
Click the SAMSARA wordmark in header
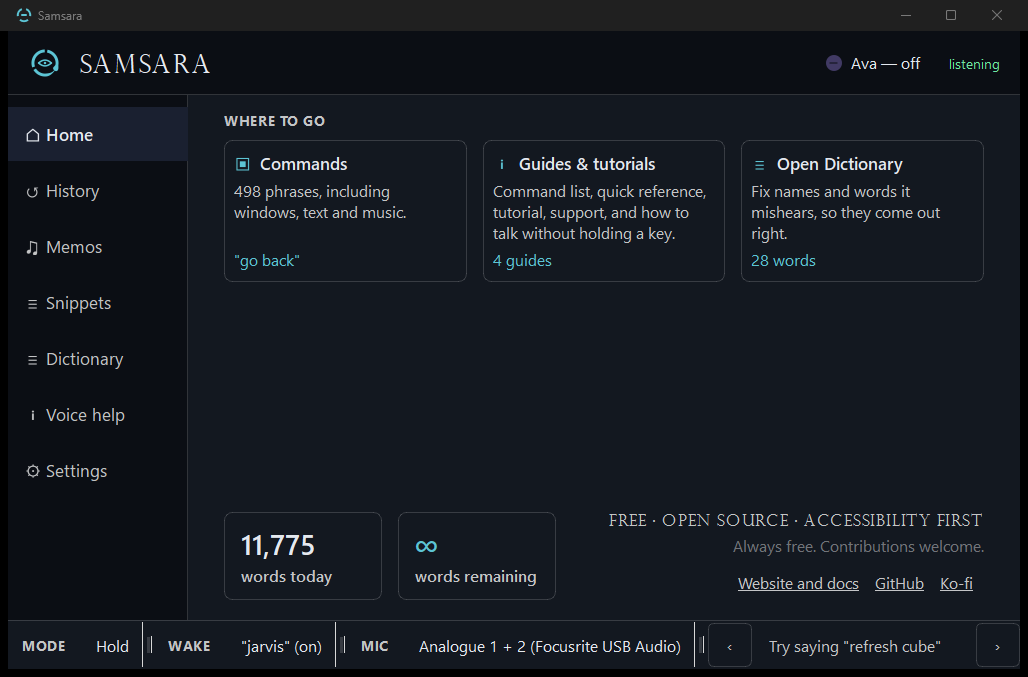pyautogui.click(x=144, y=64)
